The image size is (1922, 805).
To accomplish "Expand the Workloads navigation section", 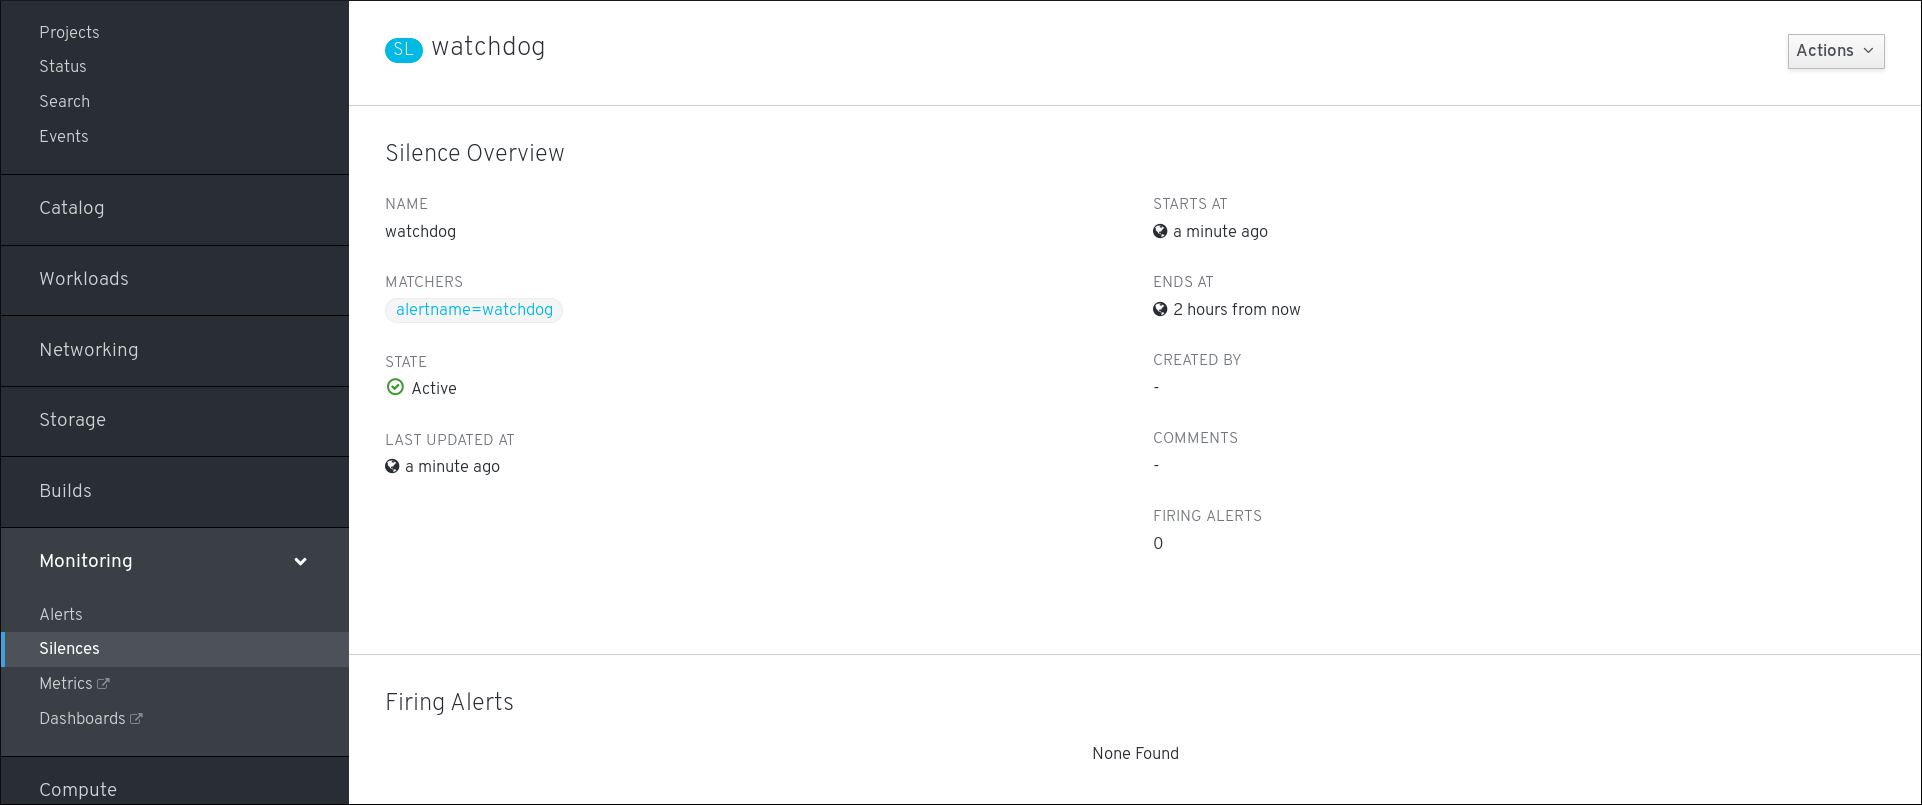I will (x=84, y=279).
